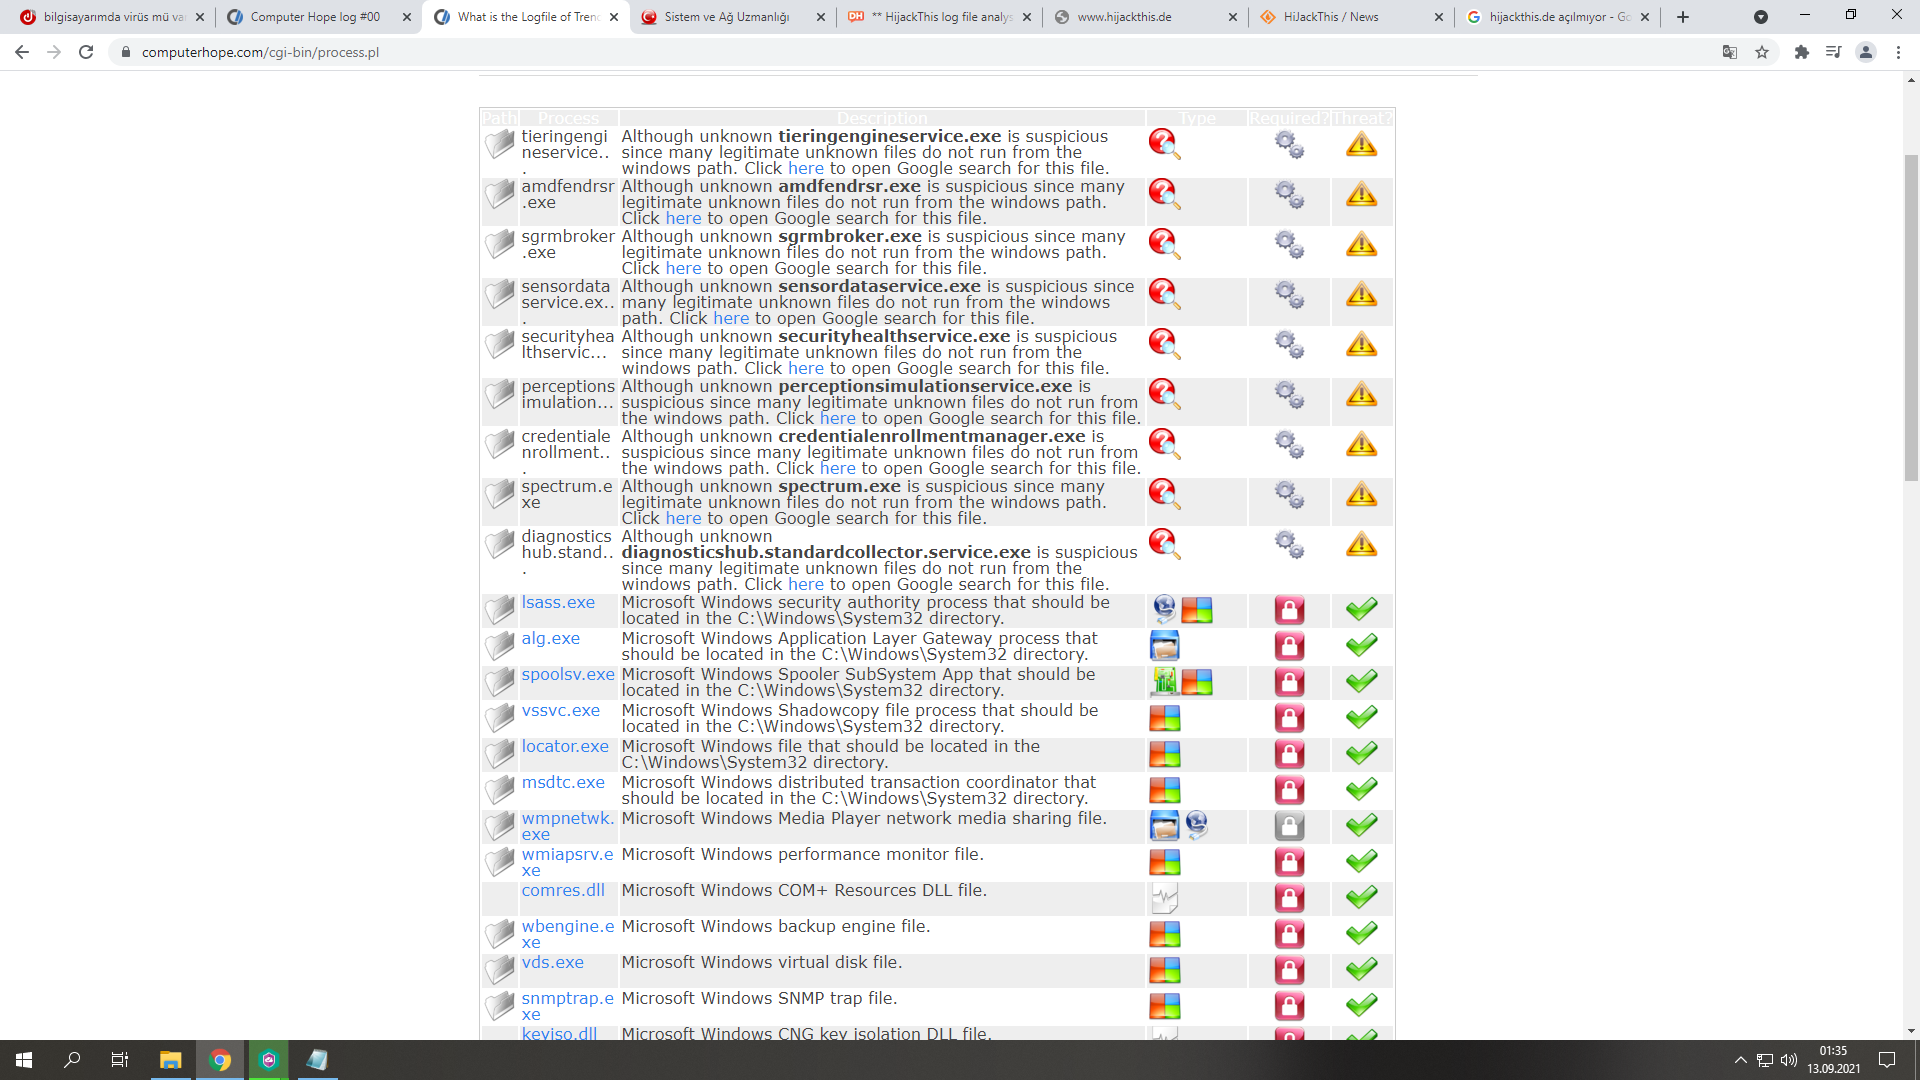Click 'here' link in spectrum.exe description
This screenshot has width=1920, height=1080.
tap(683, 518)
